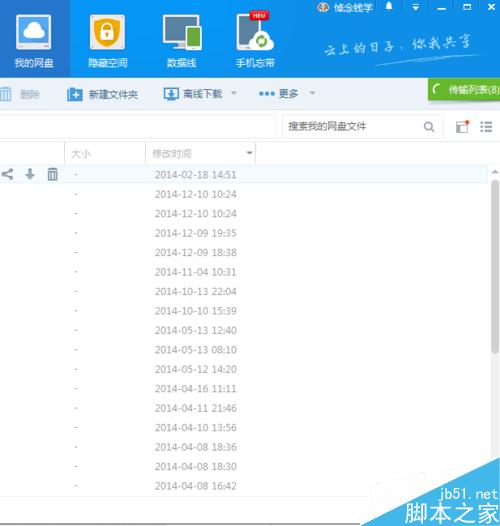
Task: Click the scrollbar up arrow
Action: click(495, 172)
